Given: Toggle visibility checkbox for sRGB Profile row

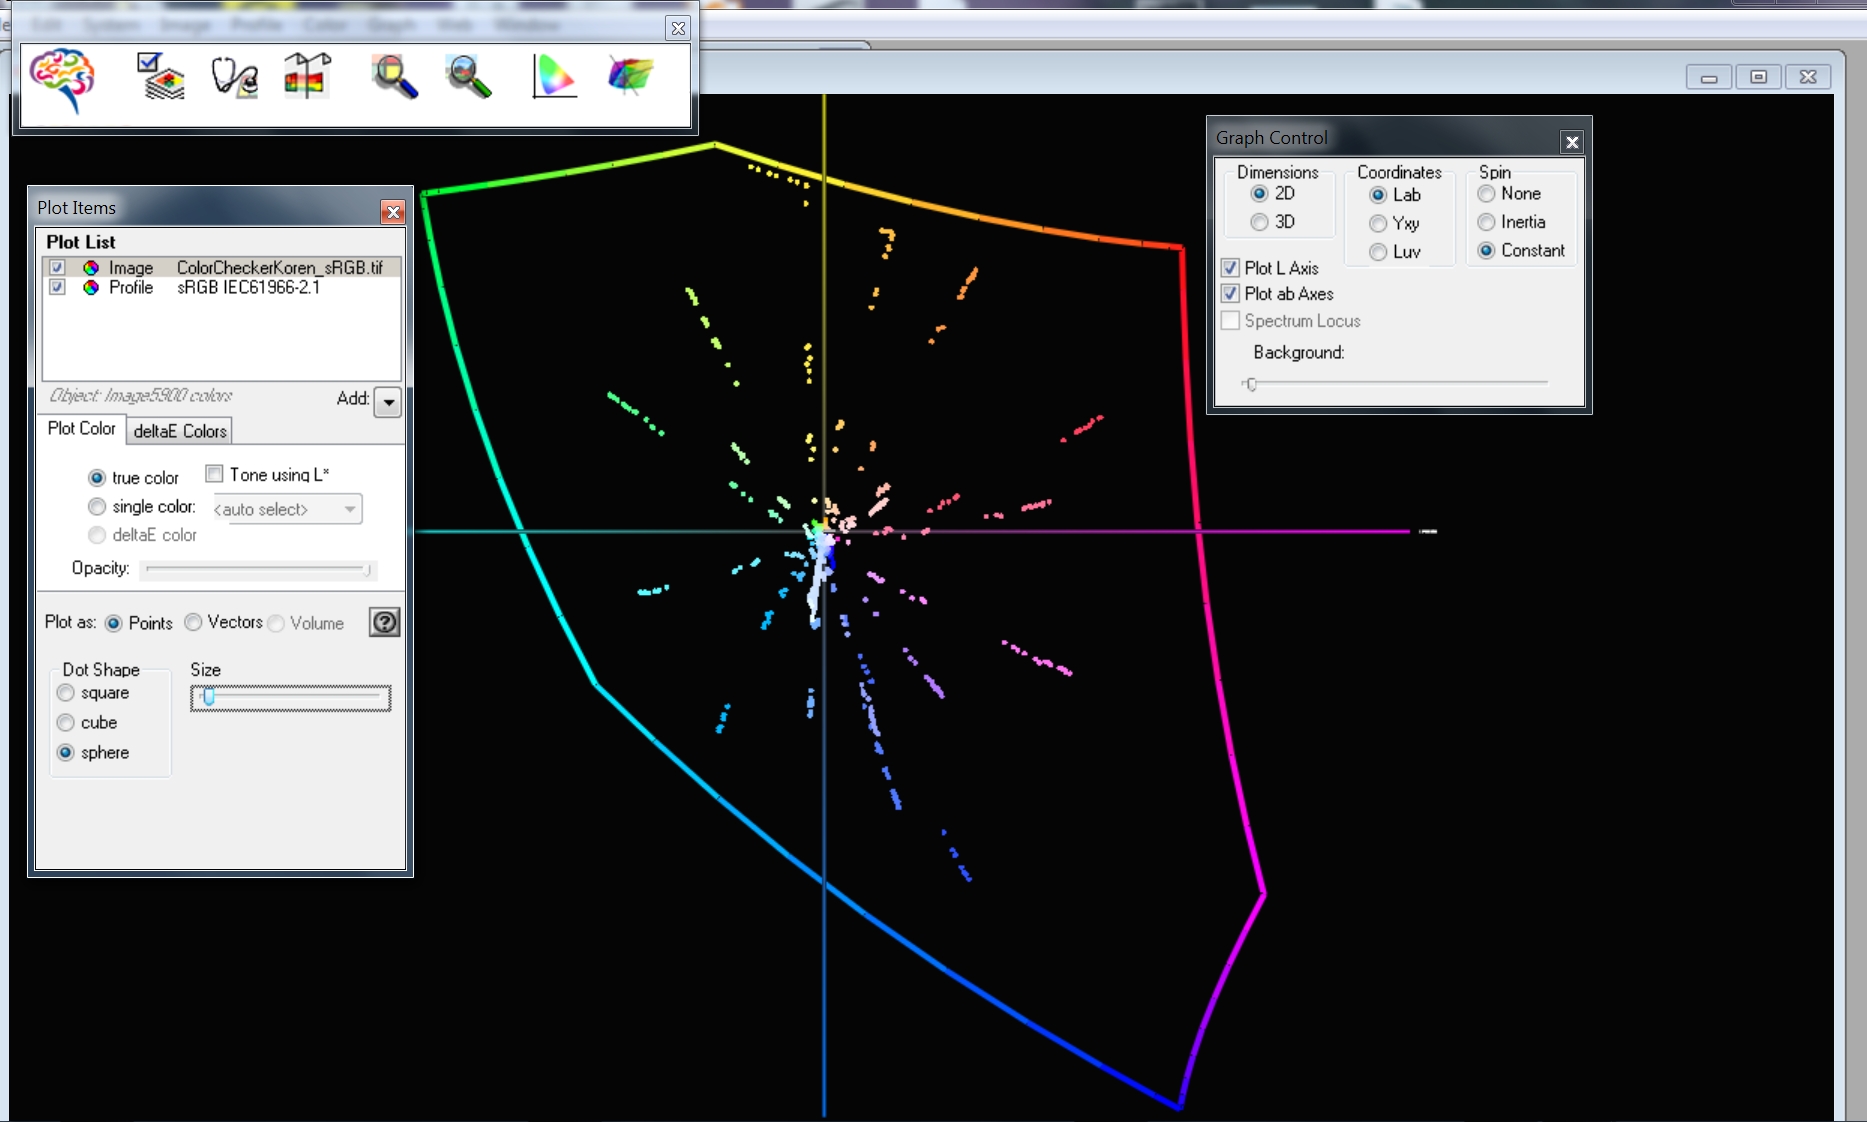Looking at the screenshot, I should pos(57,287).
